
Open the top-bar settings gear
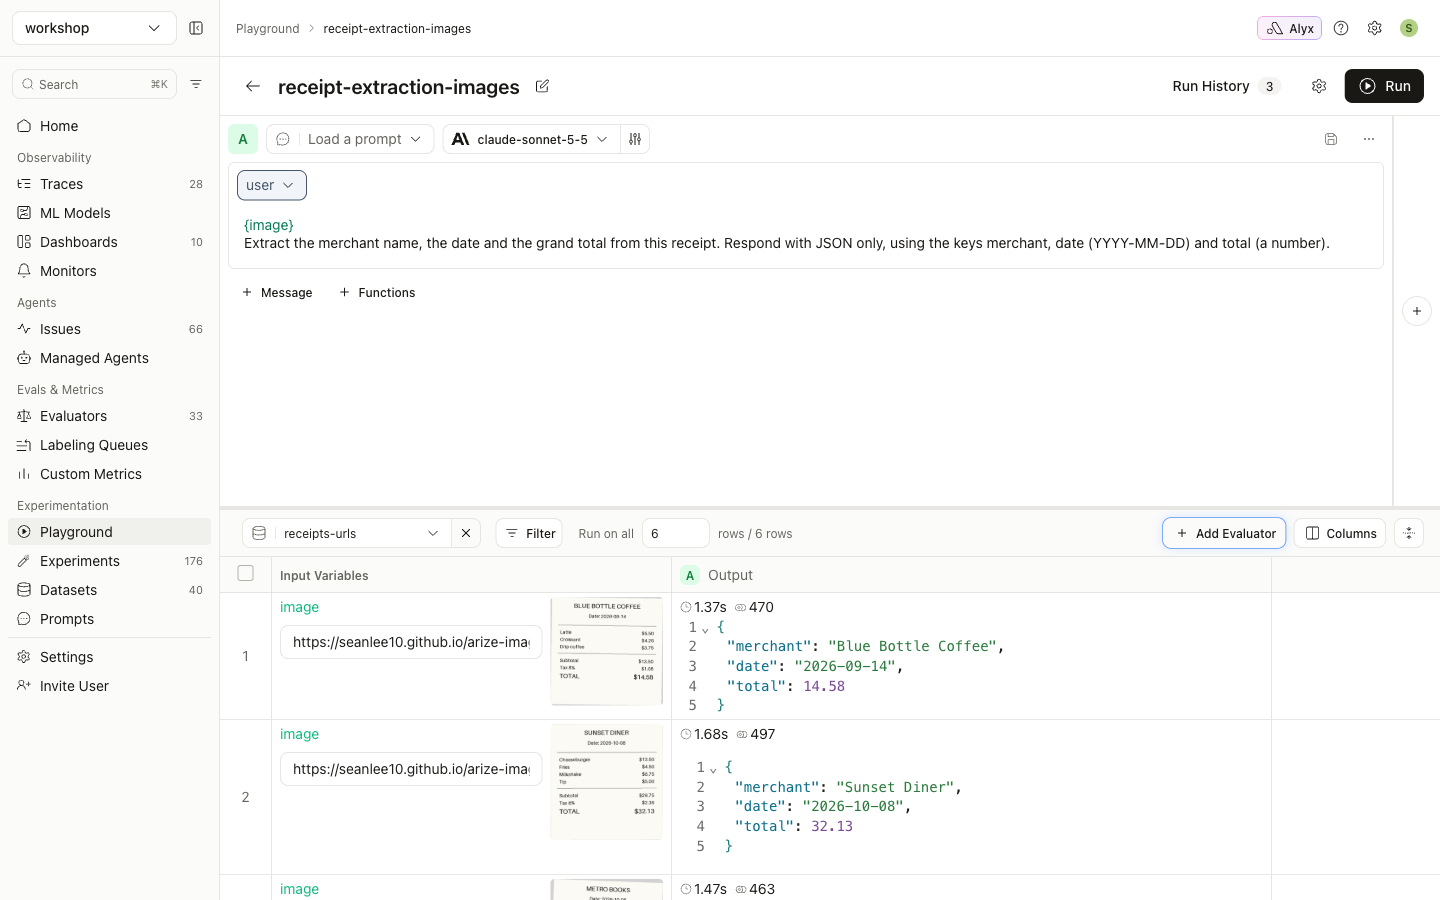coord(1375,28)
